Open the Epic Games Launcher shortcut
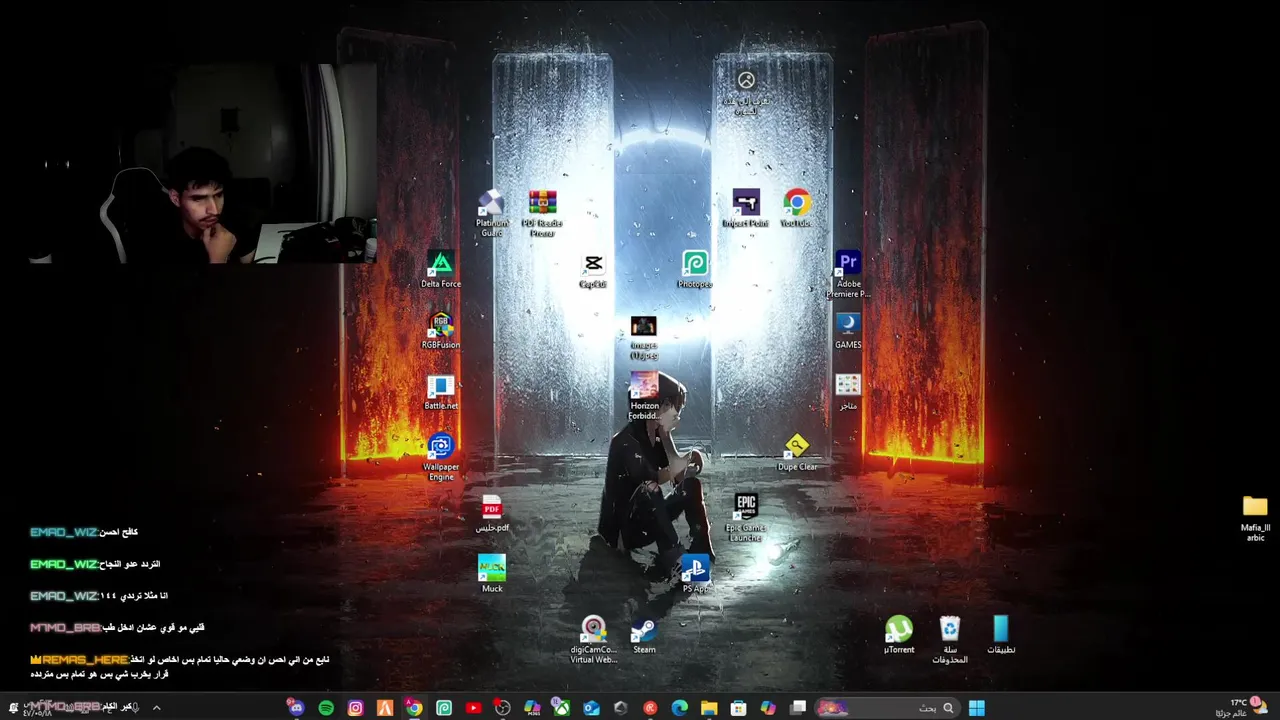This screenshot has height=720, width=1280. [x=746, y=518]
